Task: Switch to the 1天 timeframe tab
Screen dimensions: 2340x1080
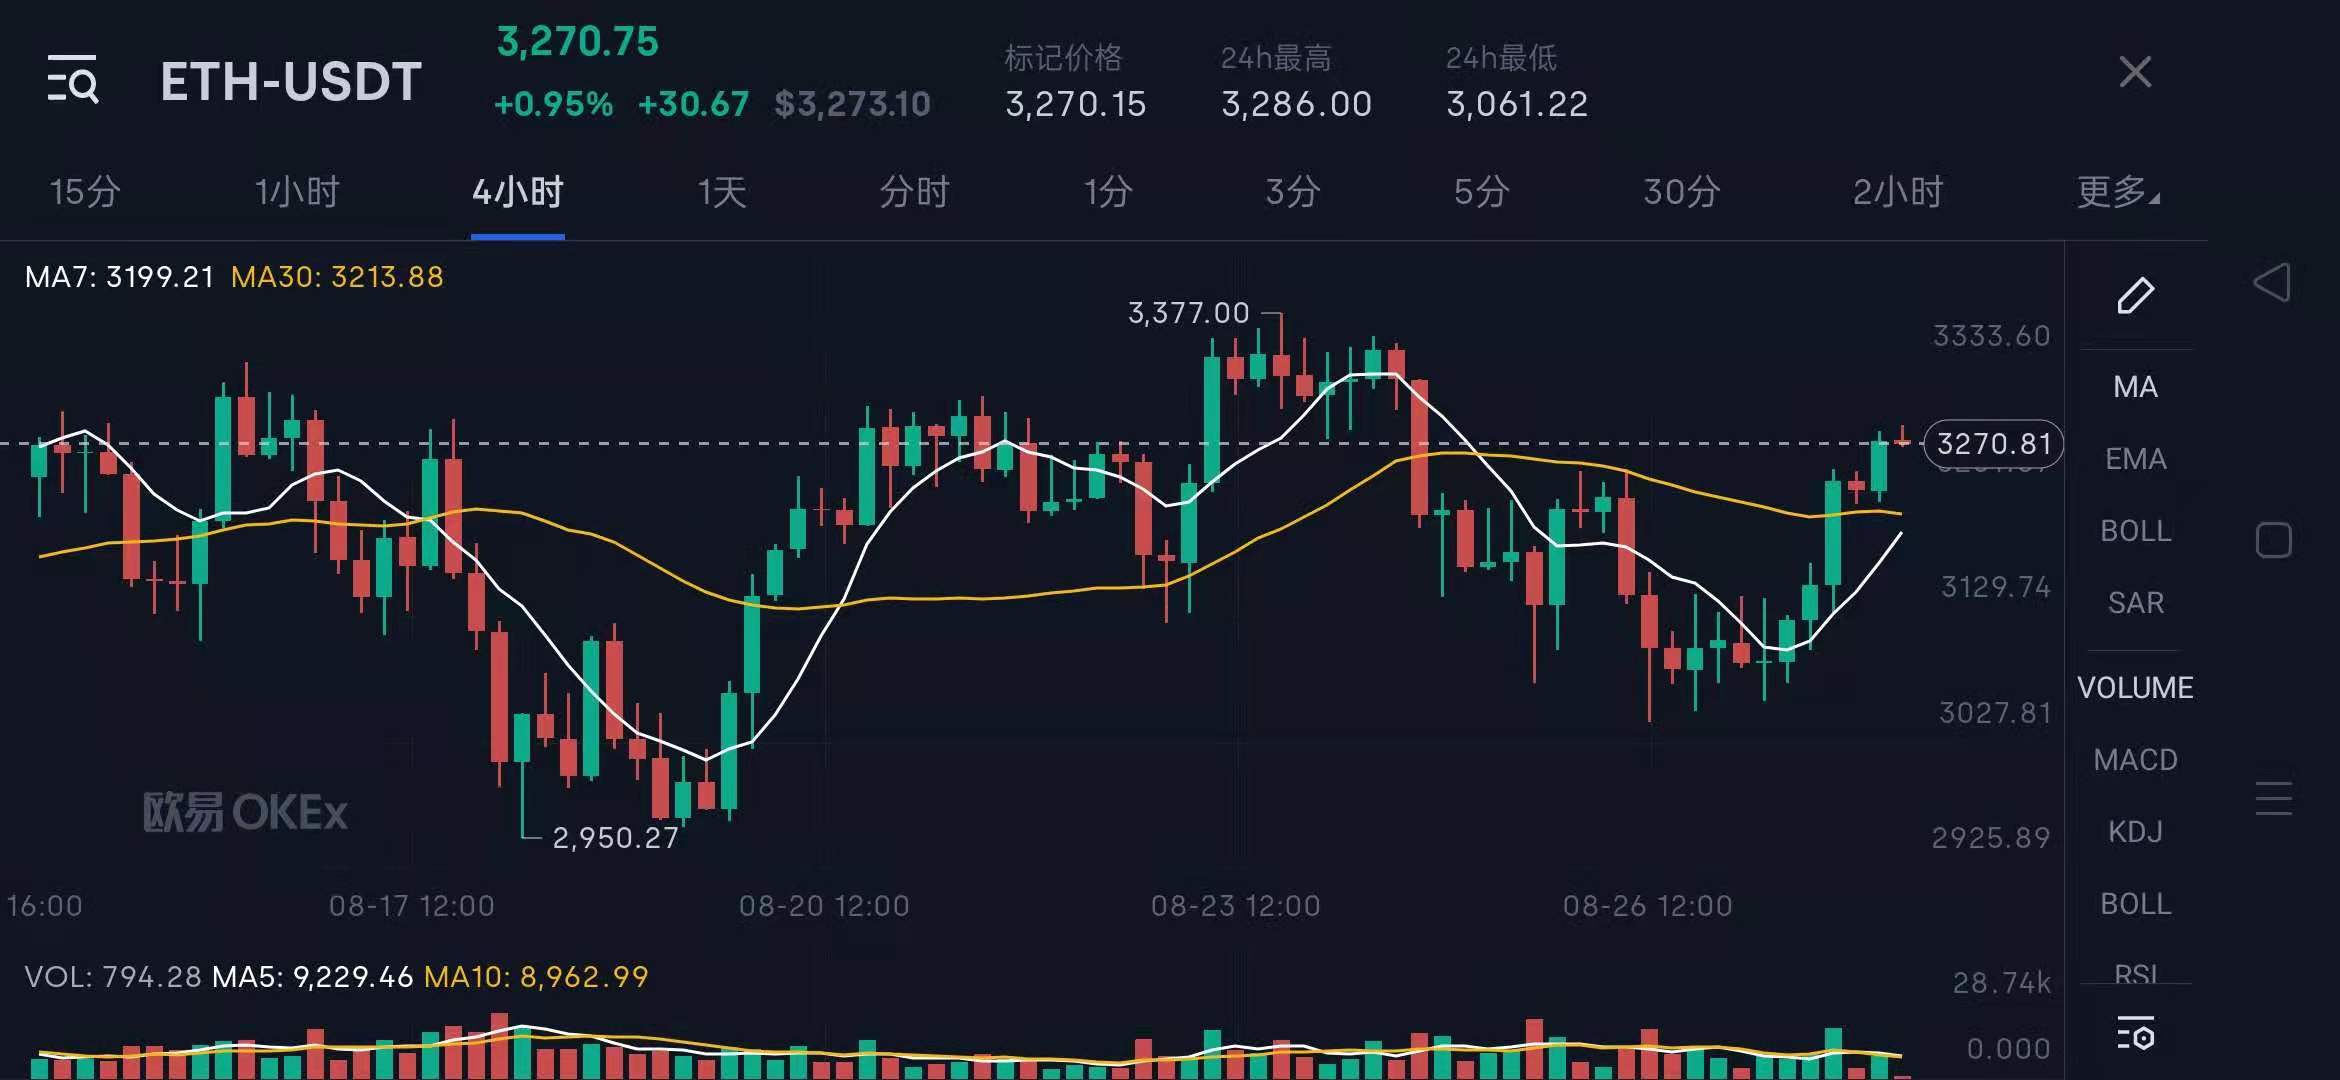Action: click(722, 192)
